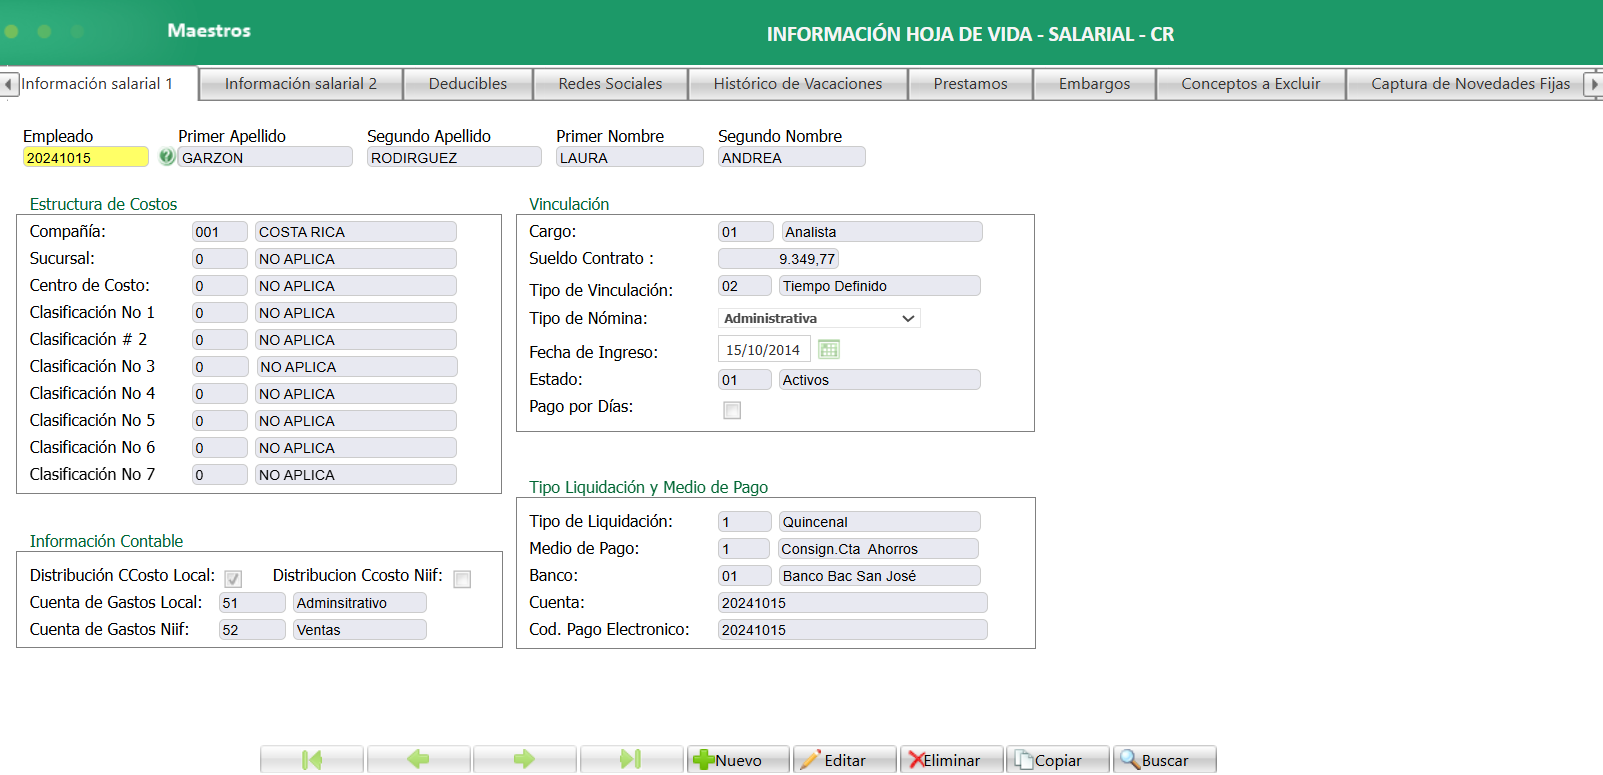The image size is (1603, 775).
Task: Search records with Buscar
Action: (x=1165, y=760)
